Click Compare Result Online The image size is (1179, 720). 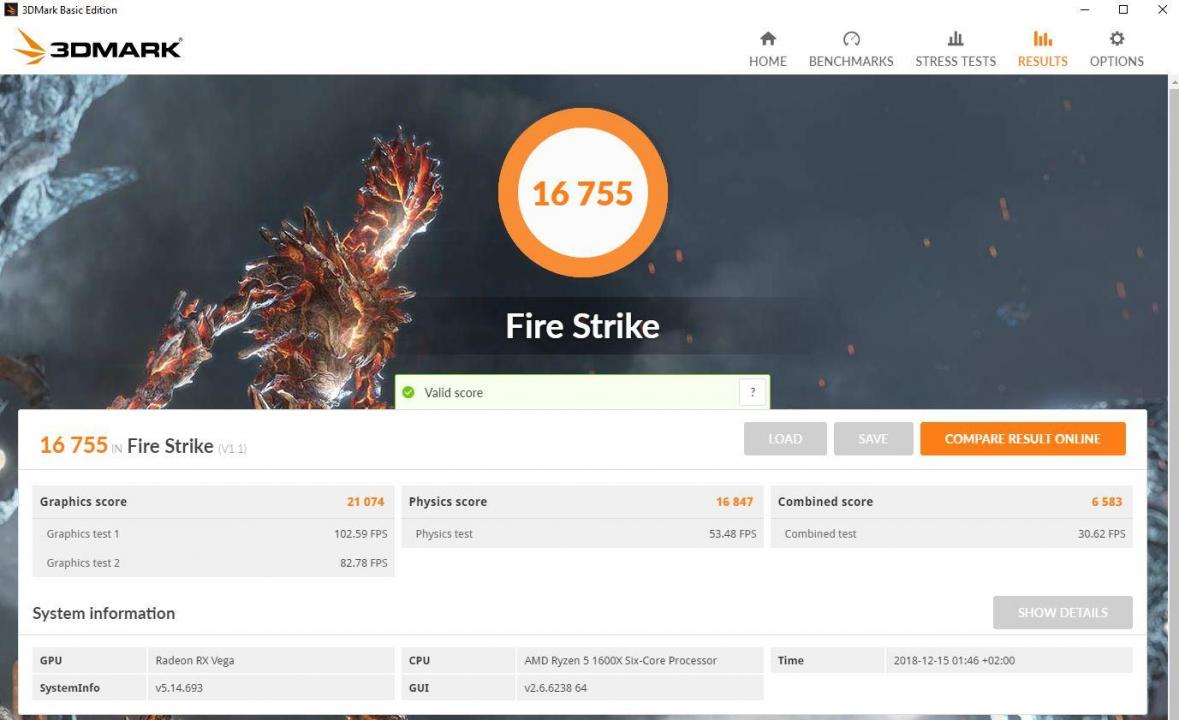[1022, 438]
